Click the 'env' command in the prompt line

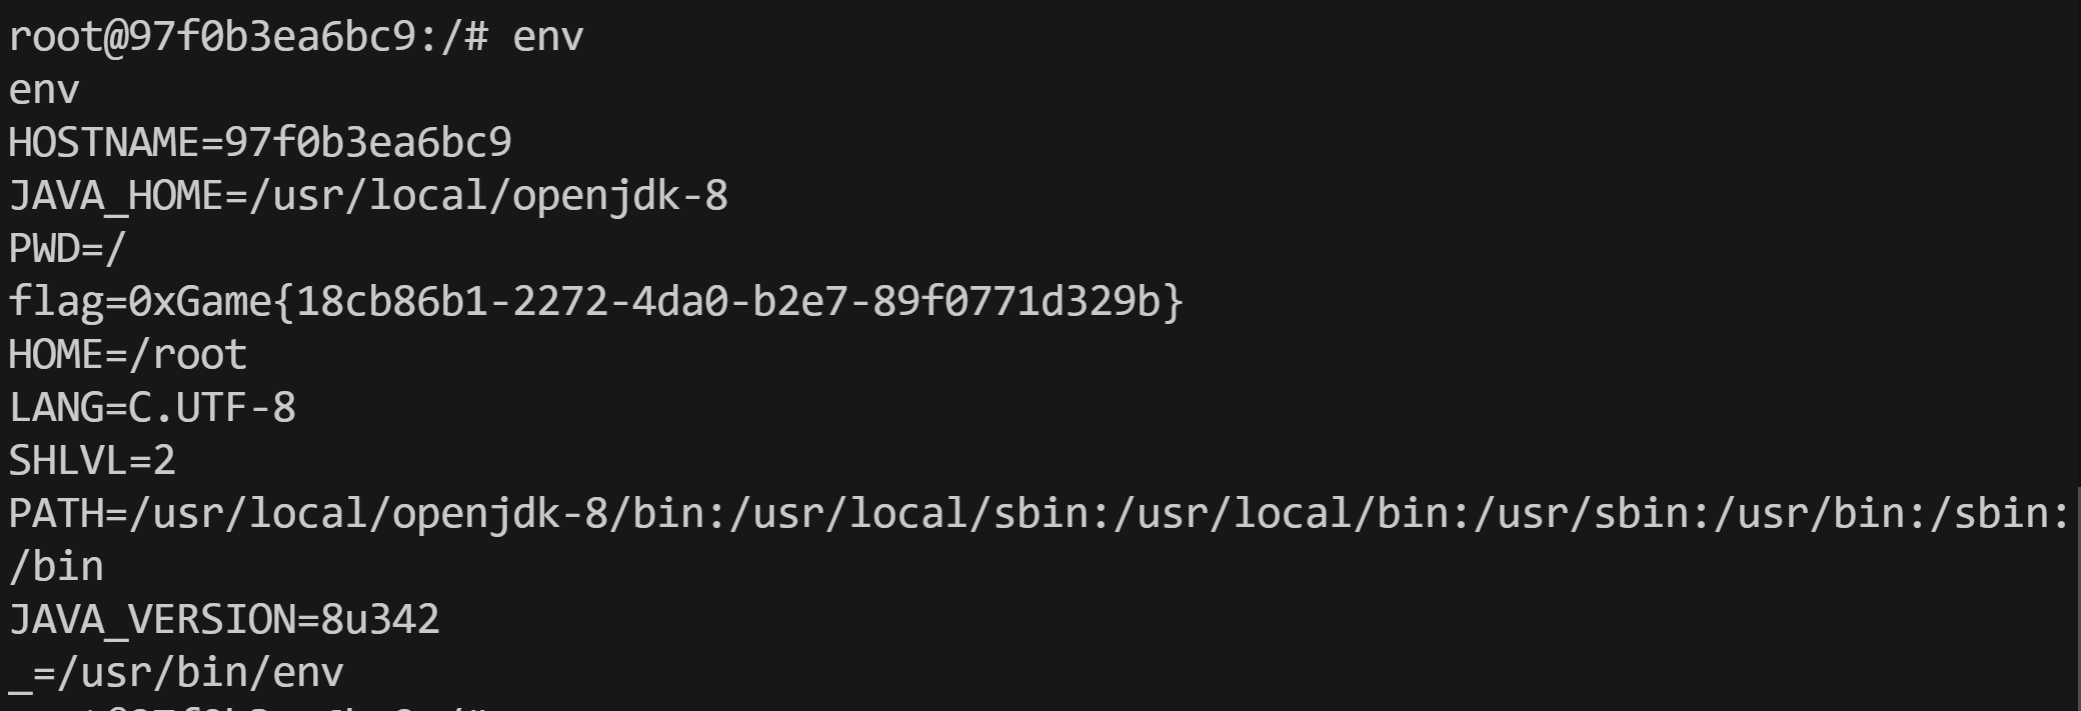pyautogui.click(x=548, y=37)
